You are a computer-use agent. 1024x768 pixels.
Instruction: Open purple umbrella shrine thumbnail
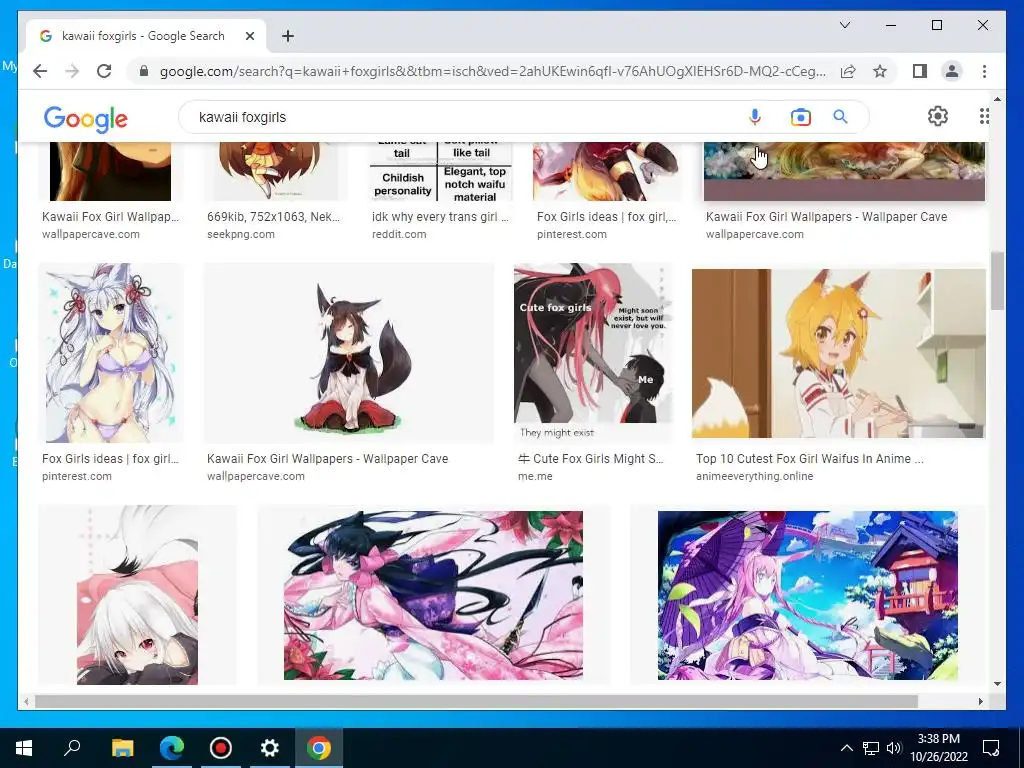pos(808,595)
